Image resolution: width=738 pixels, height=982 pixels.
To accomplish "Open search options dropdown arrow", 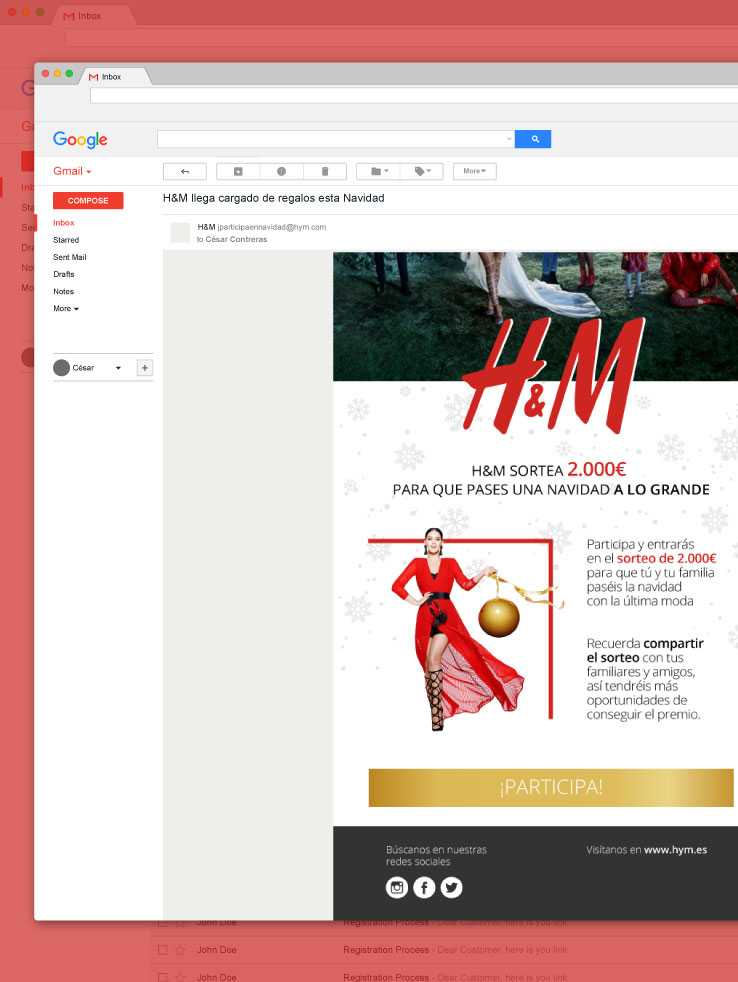I will 509,139.
